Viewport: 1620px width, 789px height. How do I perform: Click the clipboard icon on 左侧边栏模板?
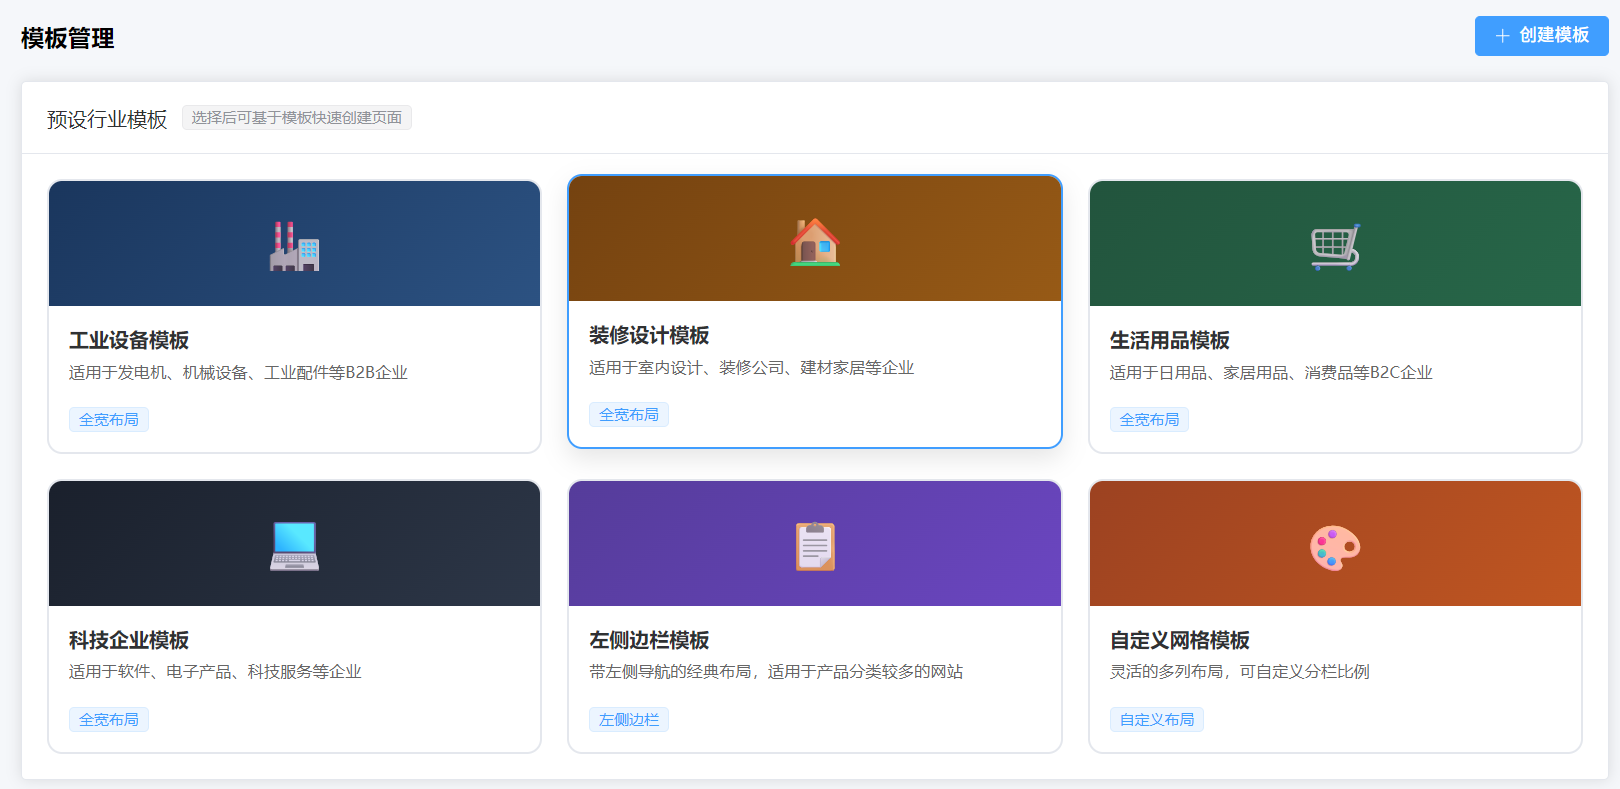pyautogui.click(x=815, y=546)
